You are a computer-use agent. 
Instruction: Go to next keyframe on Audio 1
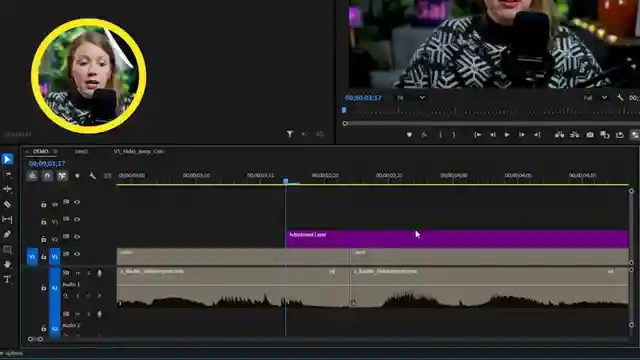(x=99, y=296)
